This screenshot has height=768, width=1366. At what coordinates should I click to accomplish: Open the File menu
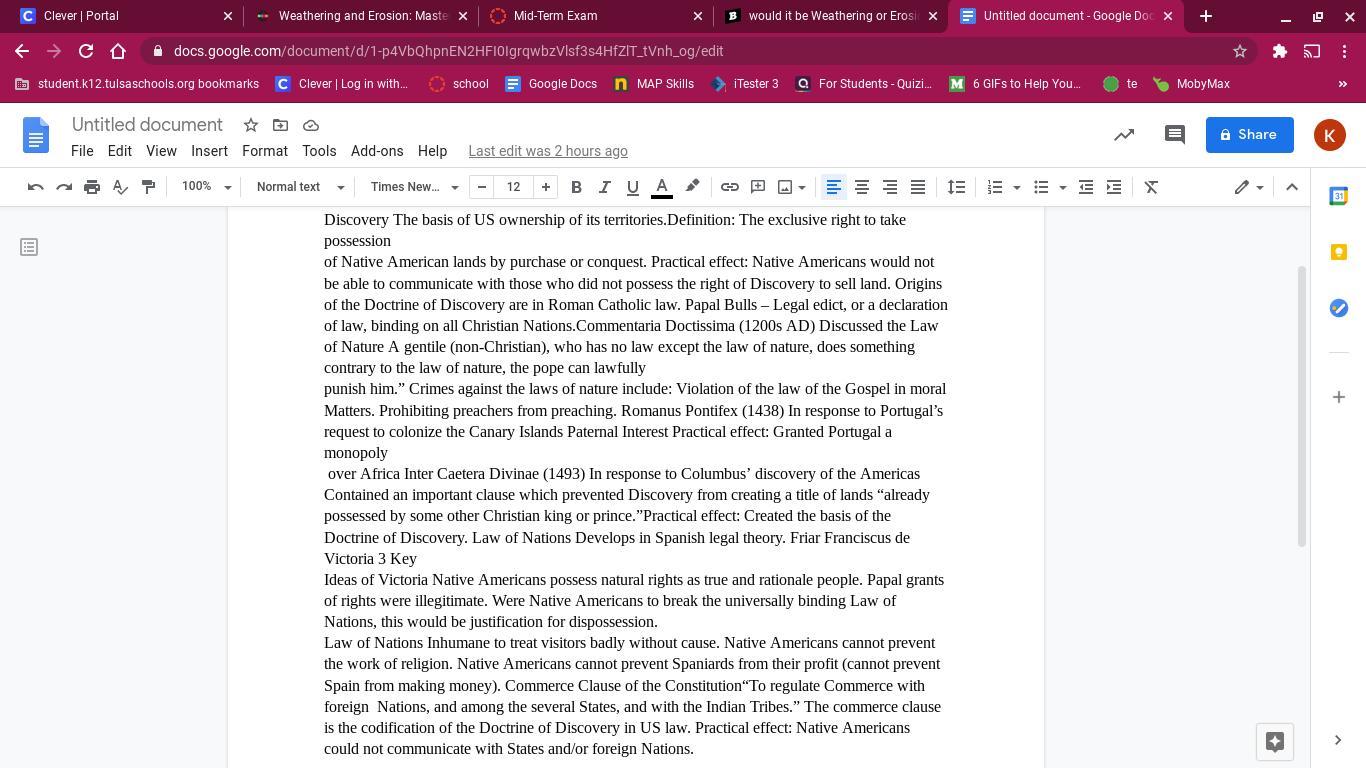tap(82, 151)
